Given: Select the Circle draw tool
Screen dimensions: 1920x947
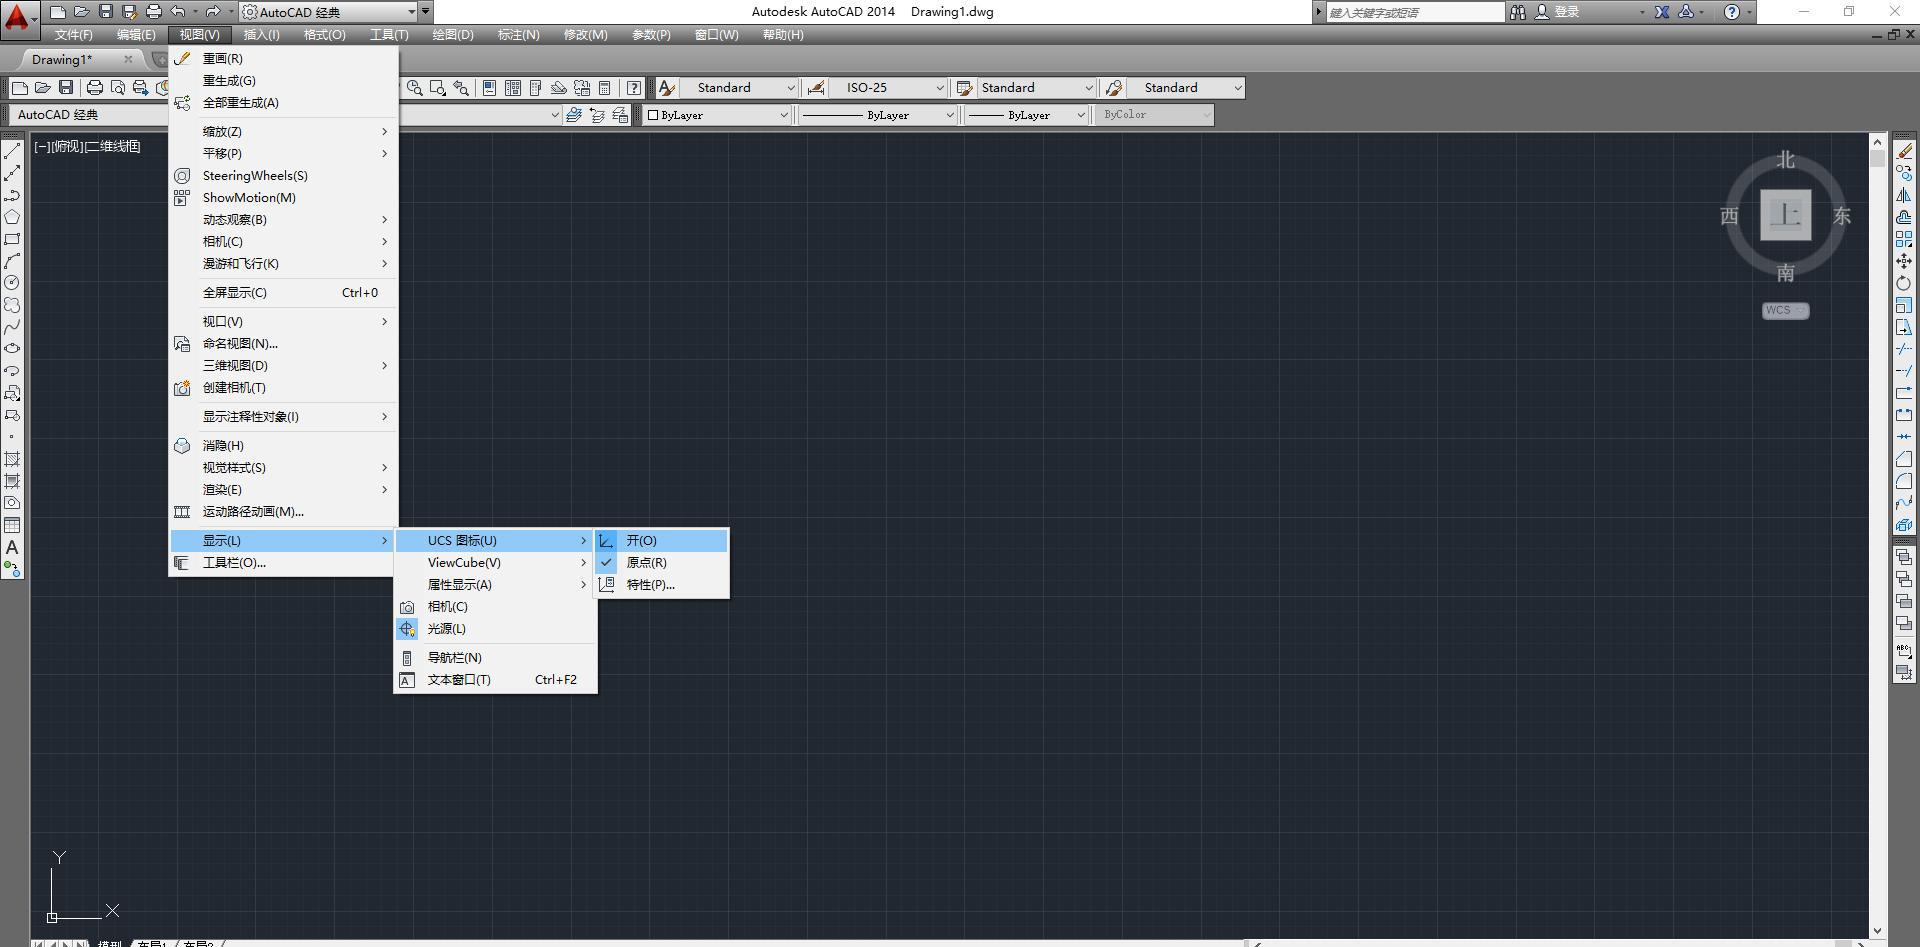Looking at the screenshot, I should (12, 283).
